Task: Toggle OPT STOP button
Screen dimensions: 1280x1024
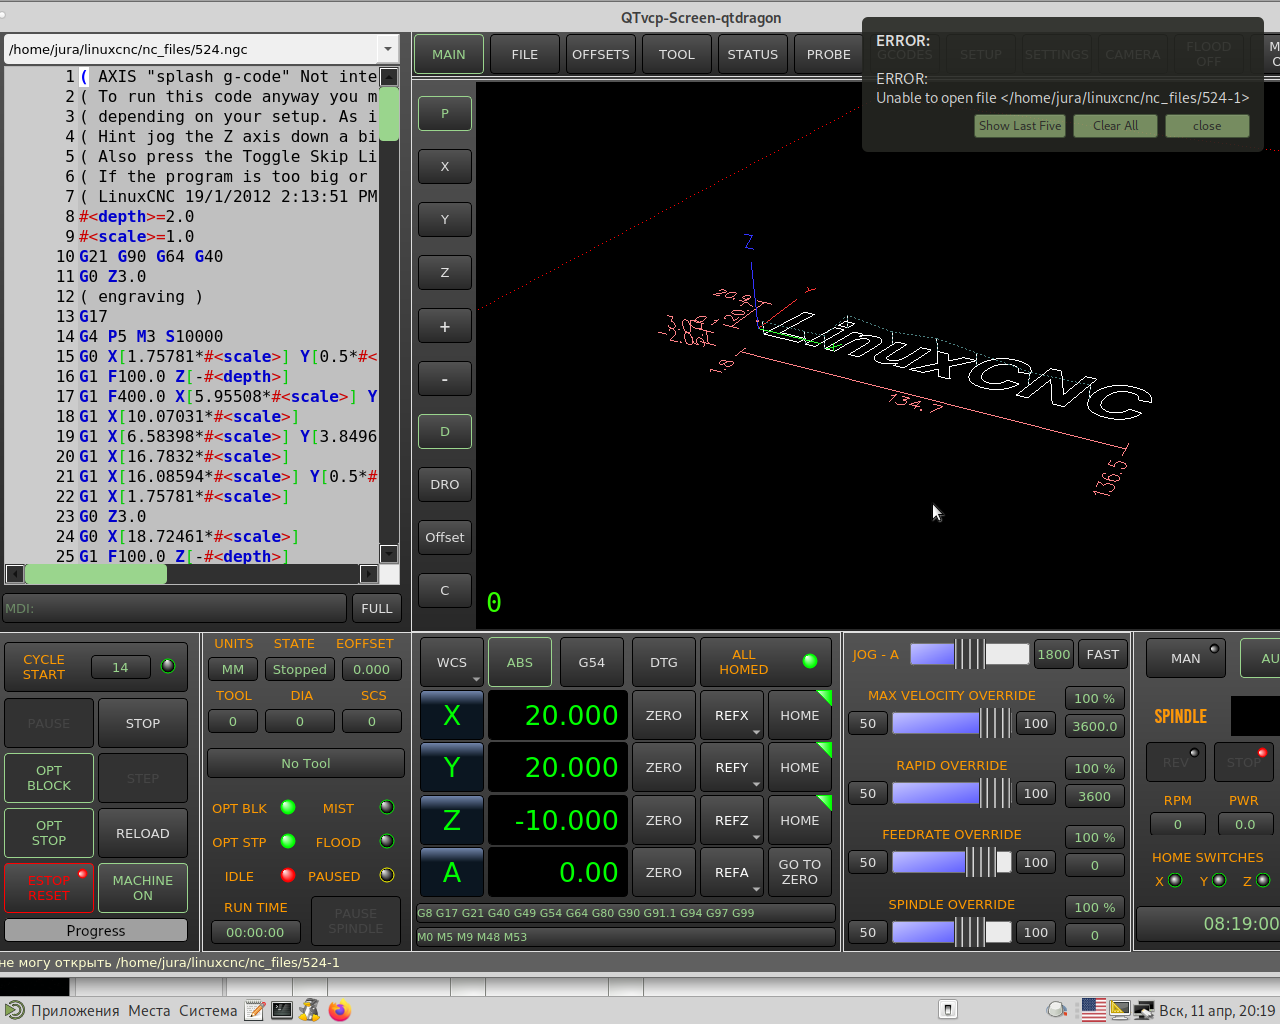Action: click(49, 833)
